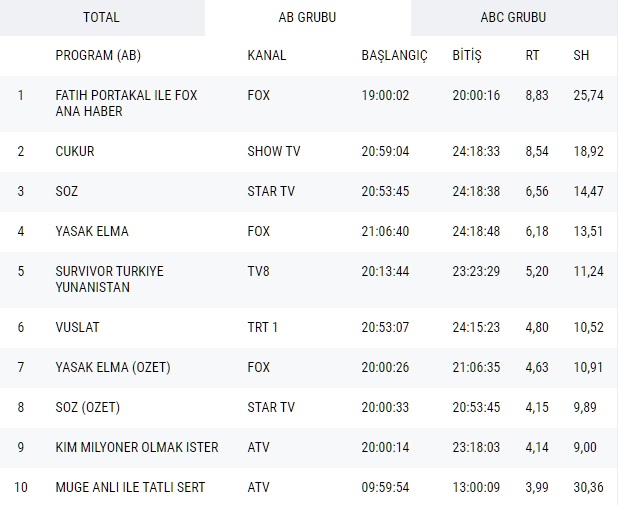Select the VUSLAT program row
This screenshot has height=505, width=618.
[78, 327]
